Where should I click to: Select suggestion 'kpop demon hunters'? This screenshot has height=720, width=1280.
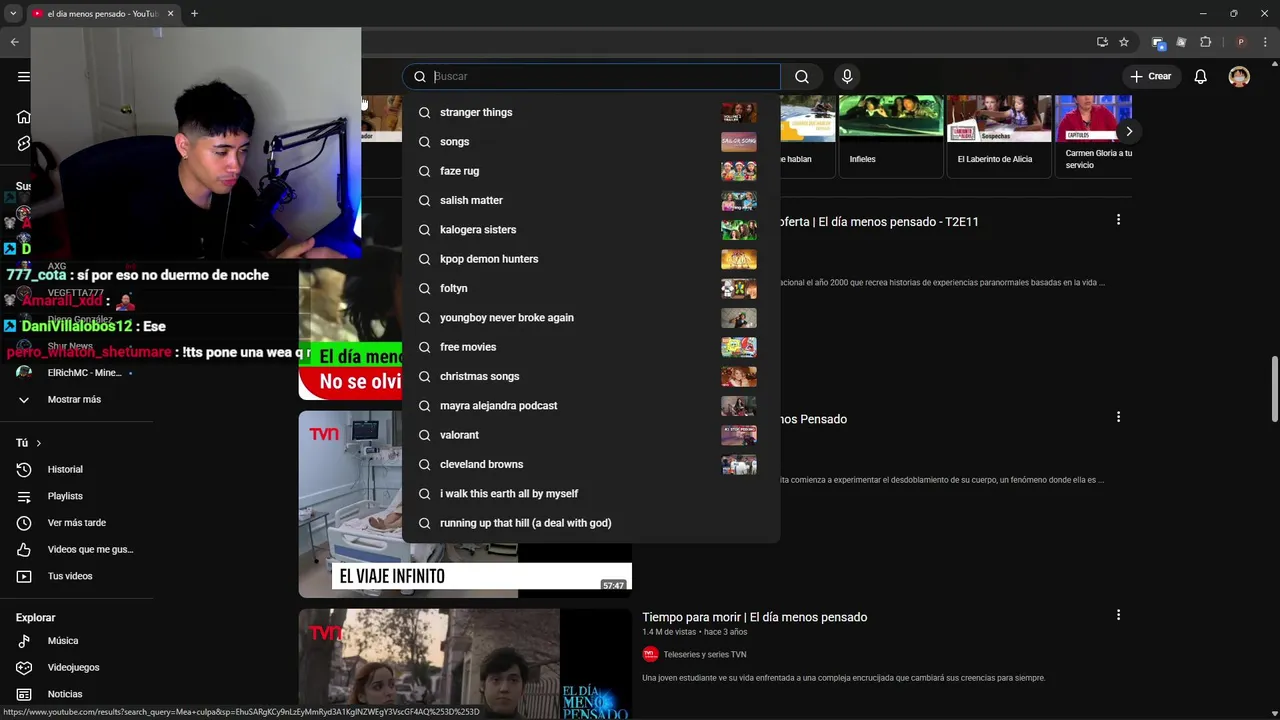[590, 259]
